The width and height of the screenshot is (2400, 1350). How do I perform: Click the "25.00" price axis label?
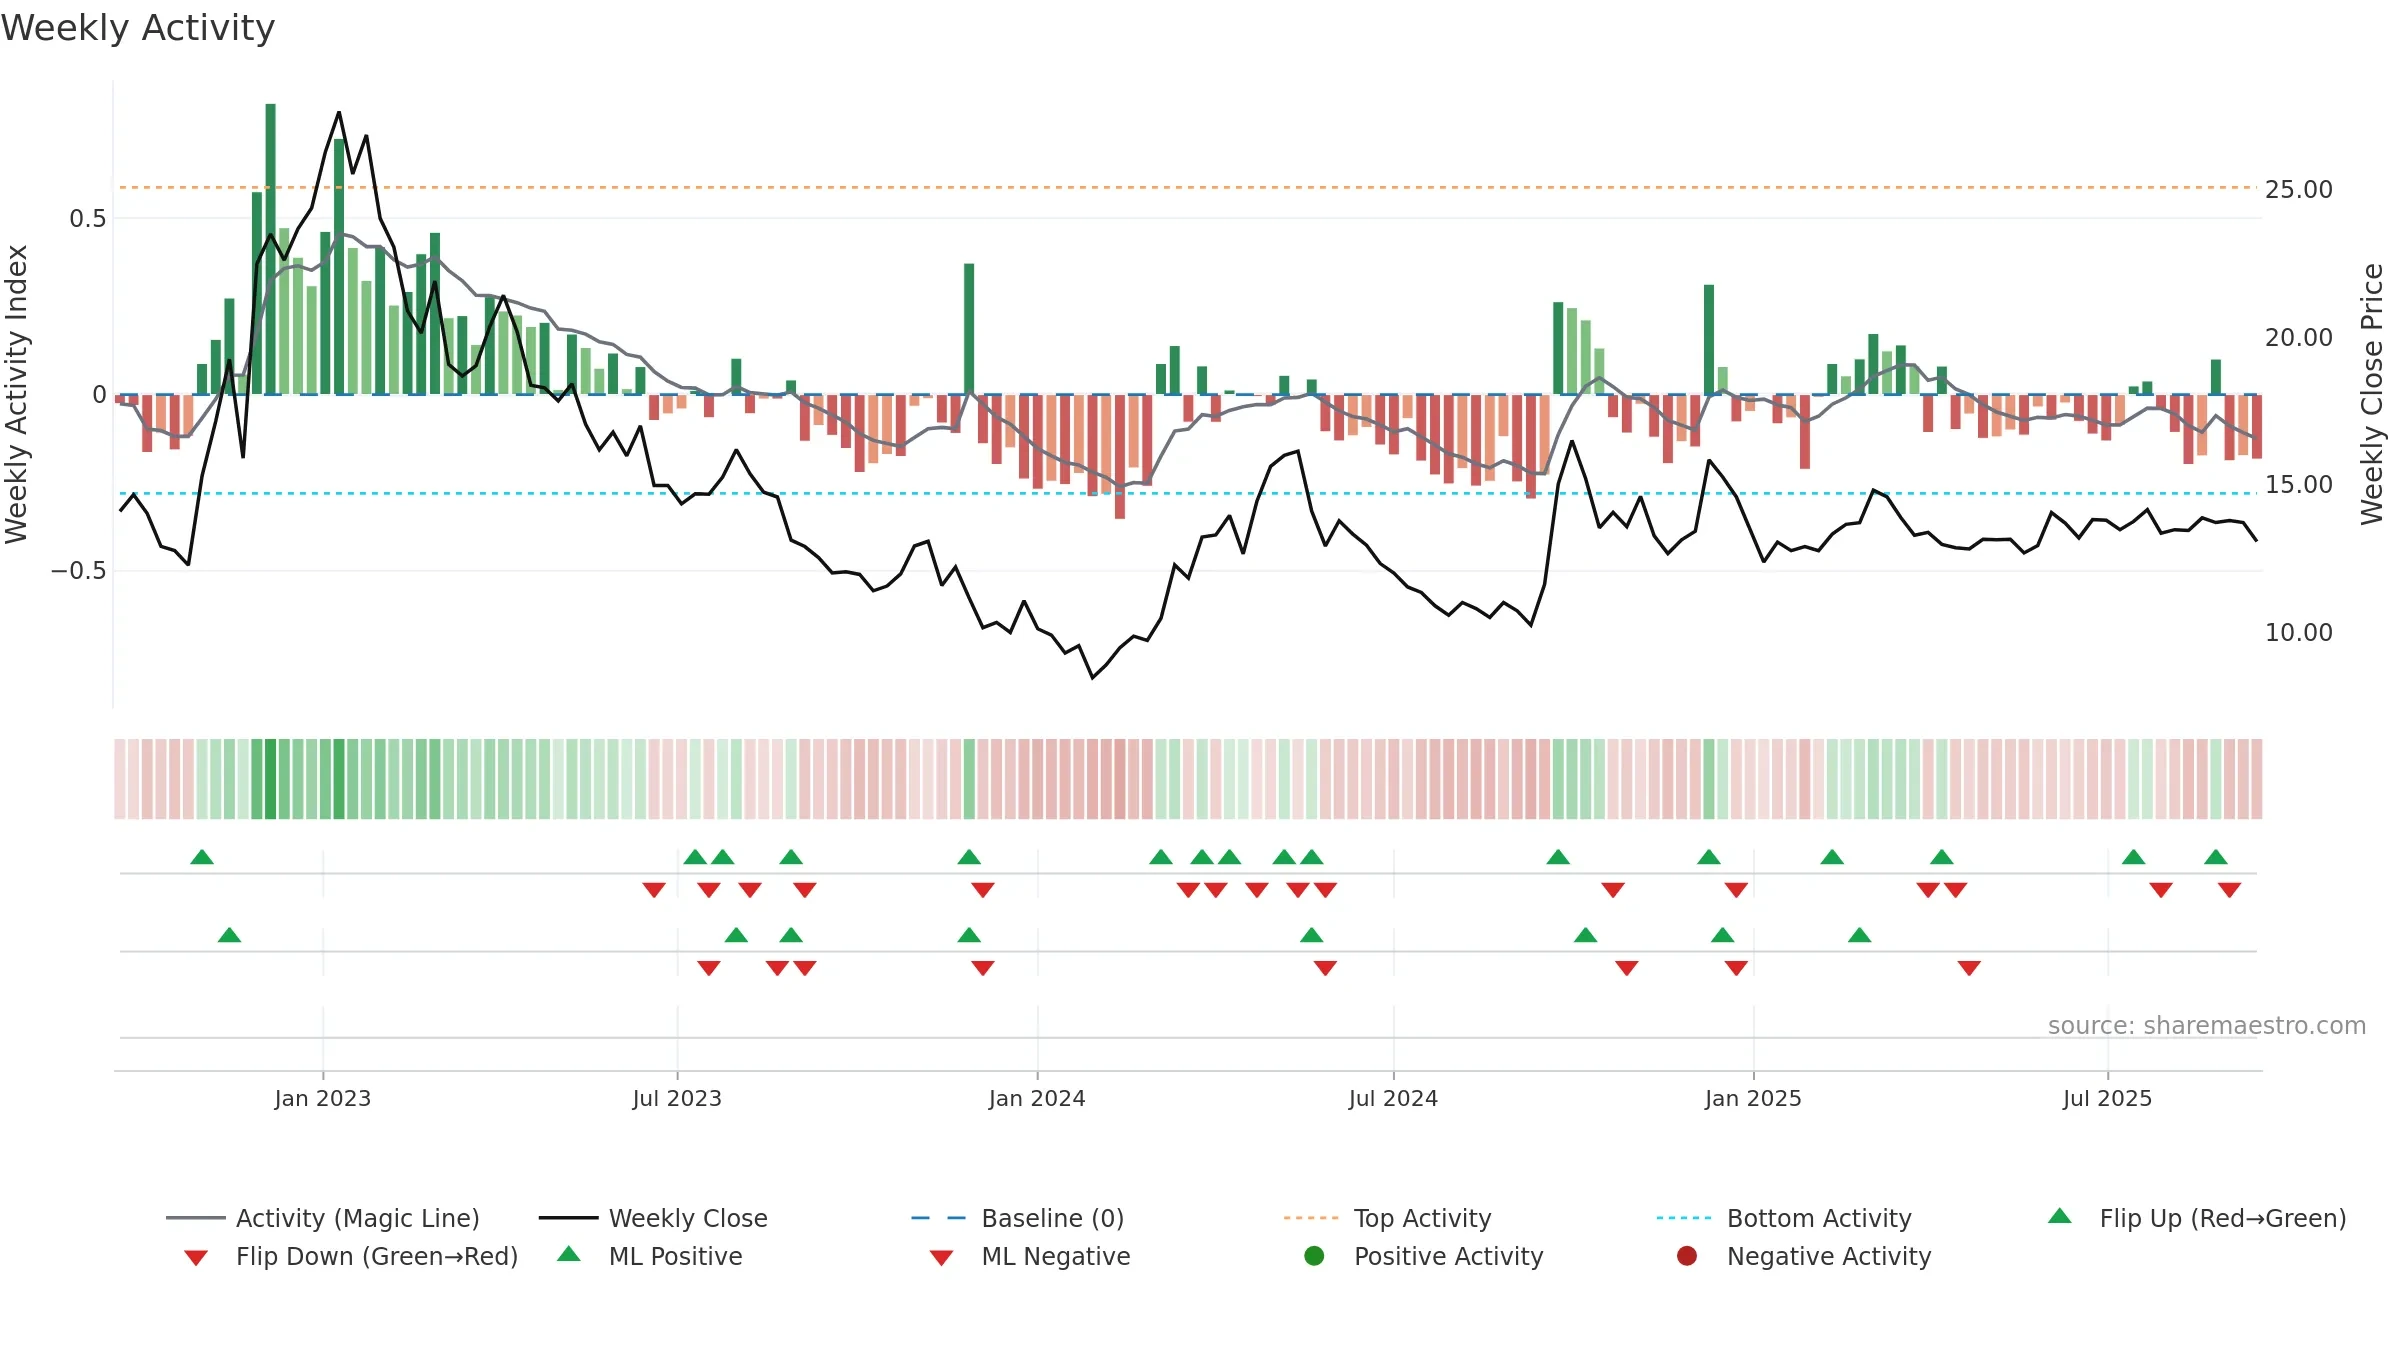[2299, 190]
